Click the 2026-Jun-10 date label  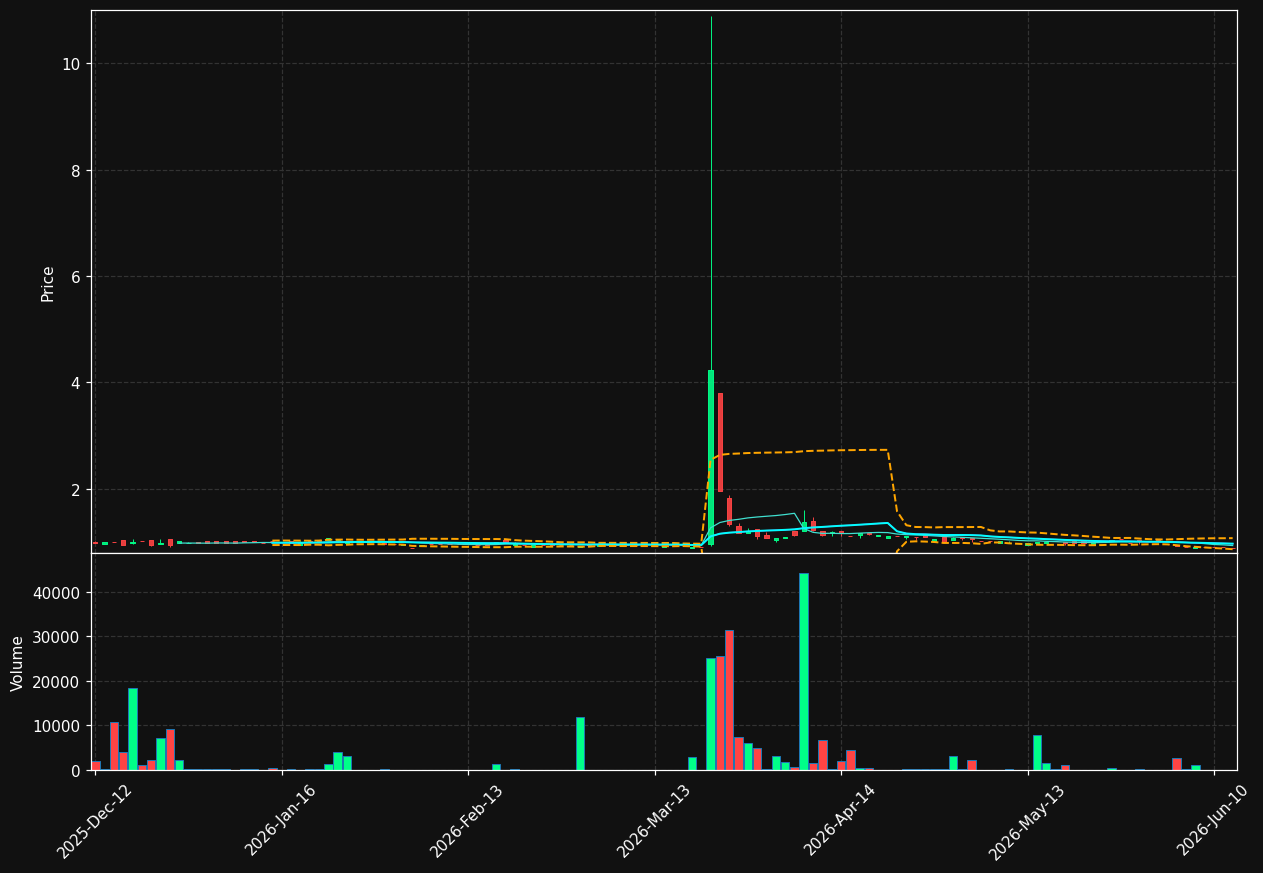click(x=1213, y=821)
